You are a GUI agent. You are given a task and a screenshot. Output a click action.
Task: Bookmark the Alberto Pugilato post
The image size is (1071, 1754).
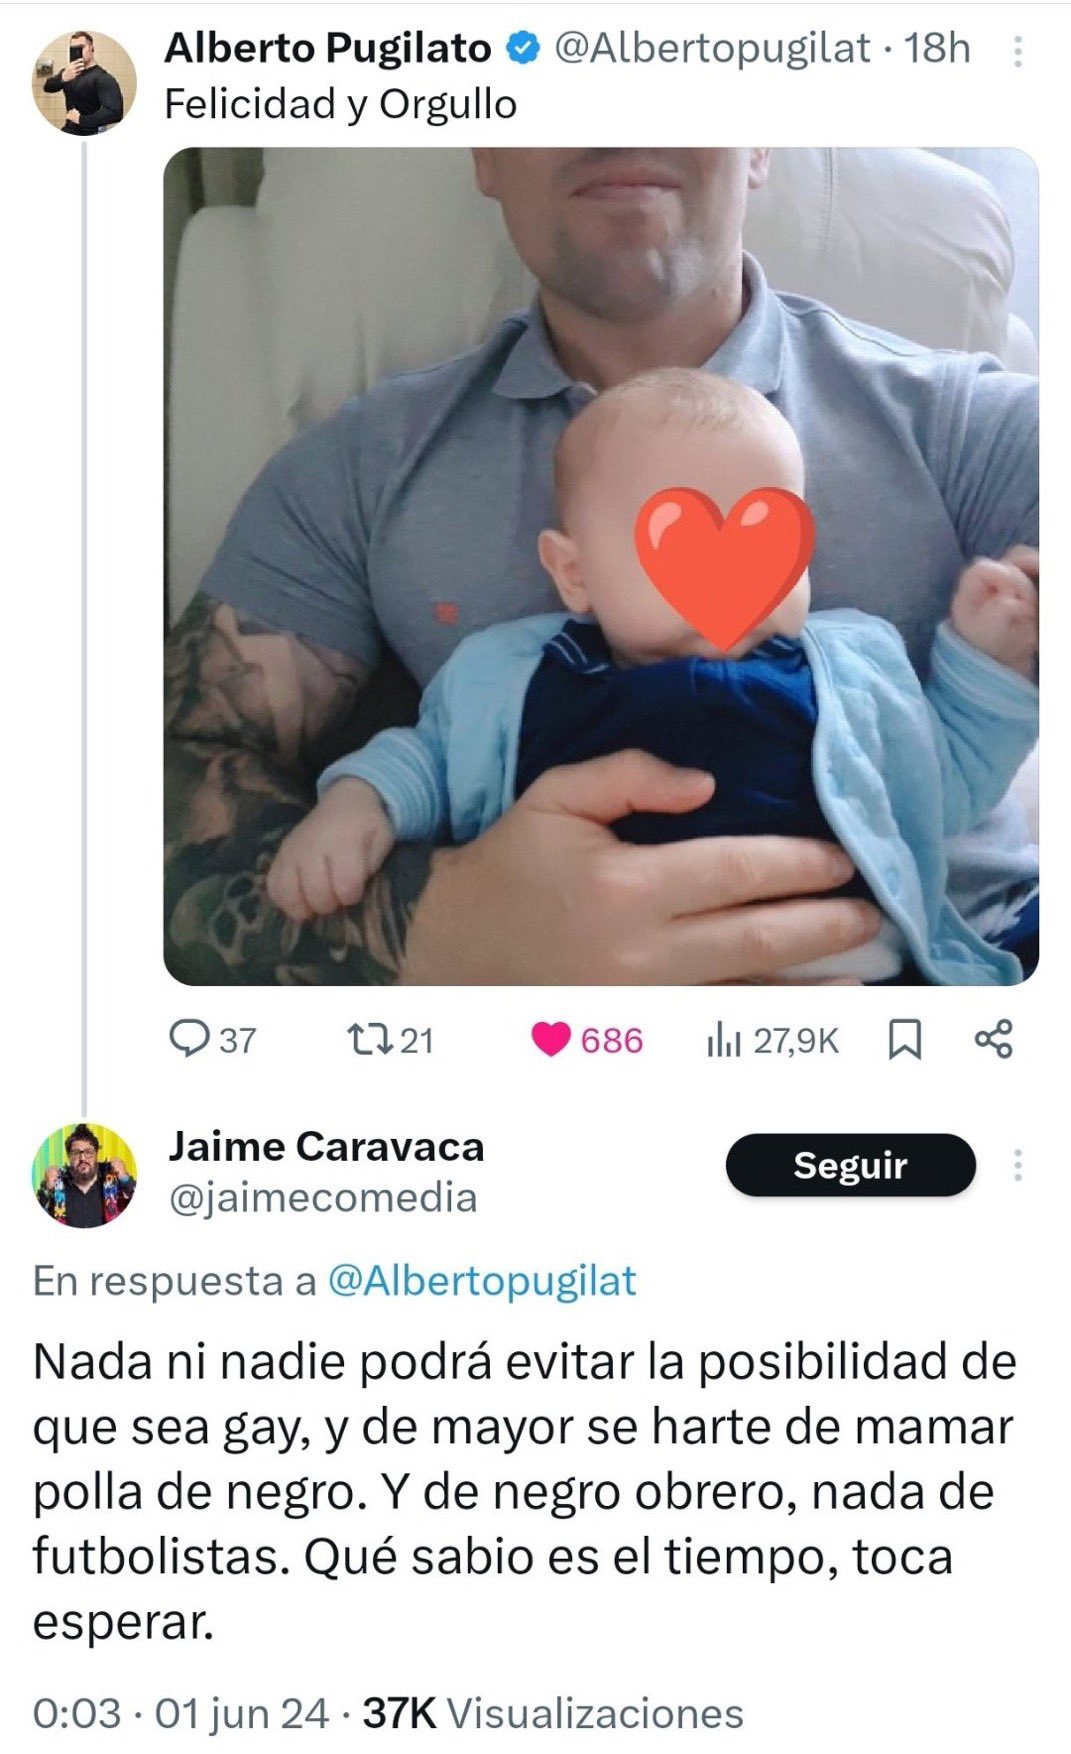905,1040
